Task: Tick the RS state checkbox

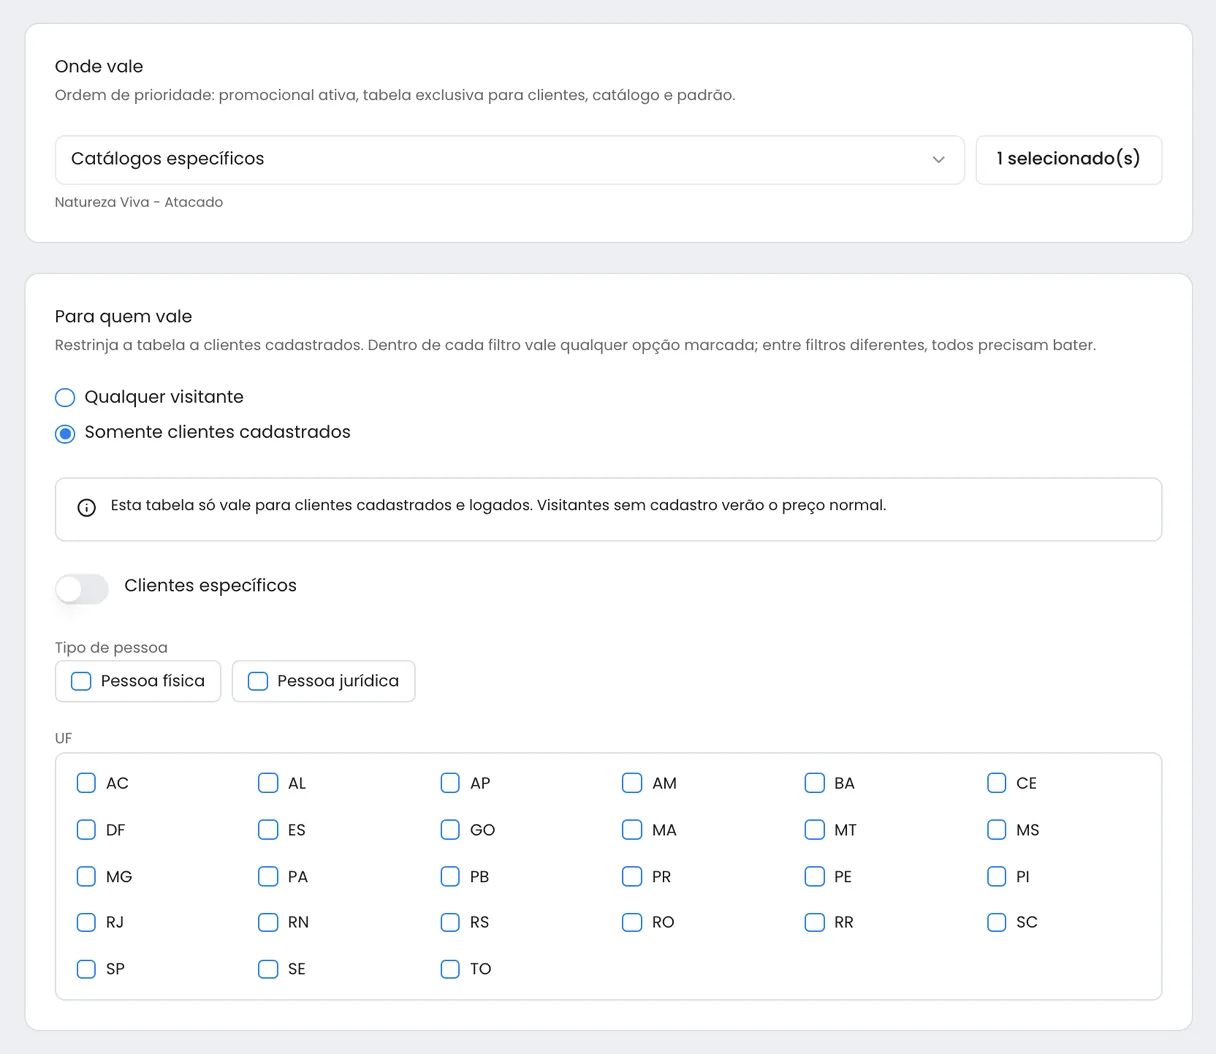Action: (450, 922)
